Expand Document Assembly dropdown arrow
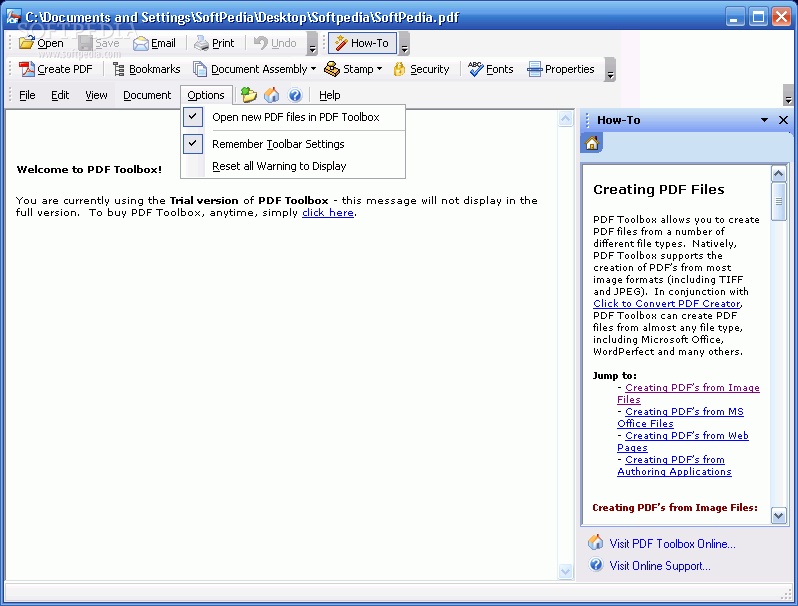 pos(314,69)
